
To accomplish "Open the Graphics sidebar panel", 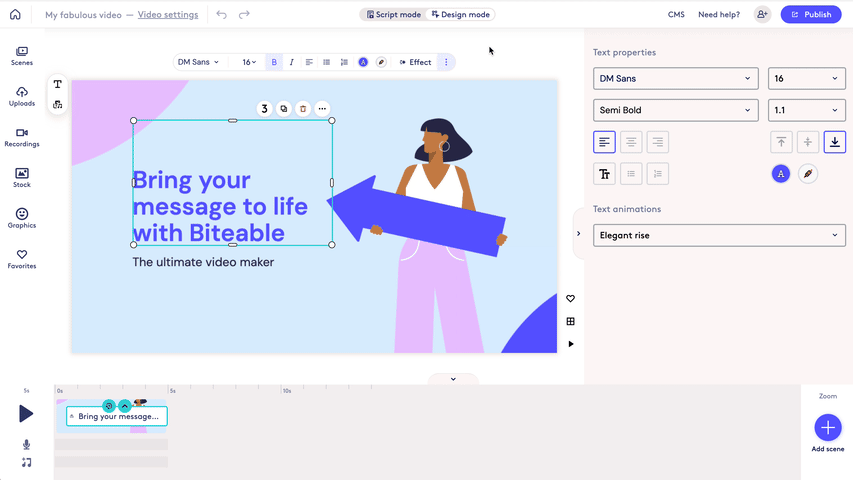I will click(x=22, y=219).
